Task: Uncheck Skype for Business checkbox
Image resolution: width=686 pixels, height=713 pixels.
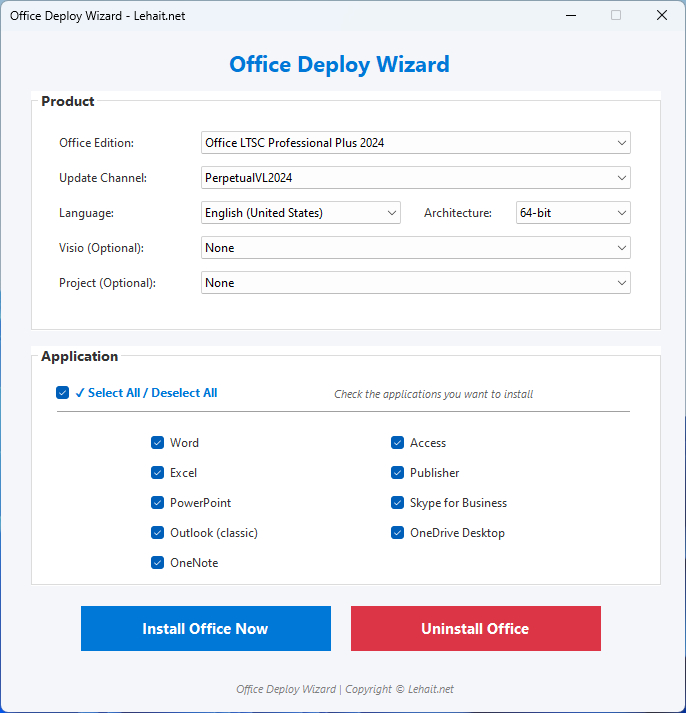Action: coord(397,502)
